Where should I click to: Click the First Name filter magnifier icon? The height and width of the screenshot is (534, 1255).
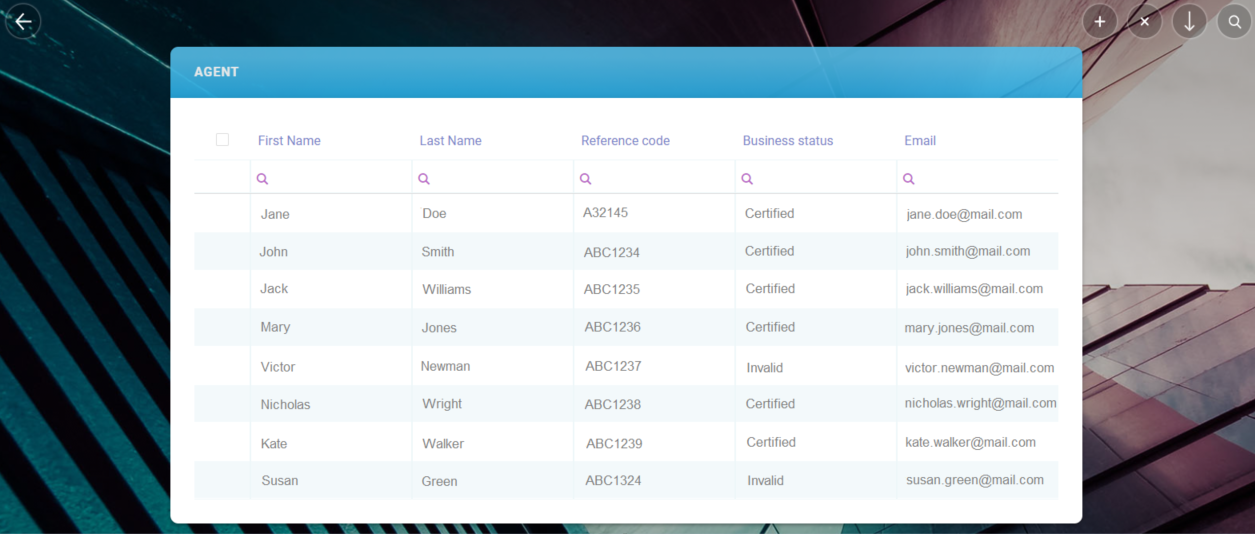click(x=263, y=179)
